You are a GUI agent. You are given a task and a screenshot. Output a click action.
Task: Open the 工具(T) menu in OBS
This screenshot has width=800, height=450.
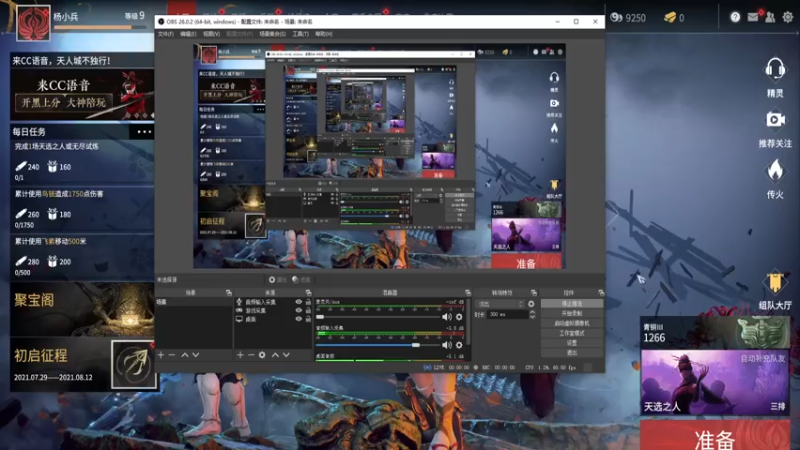301,34
